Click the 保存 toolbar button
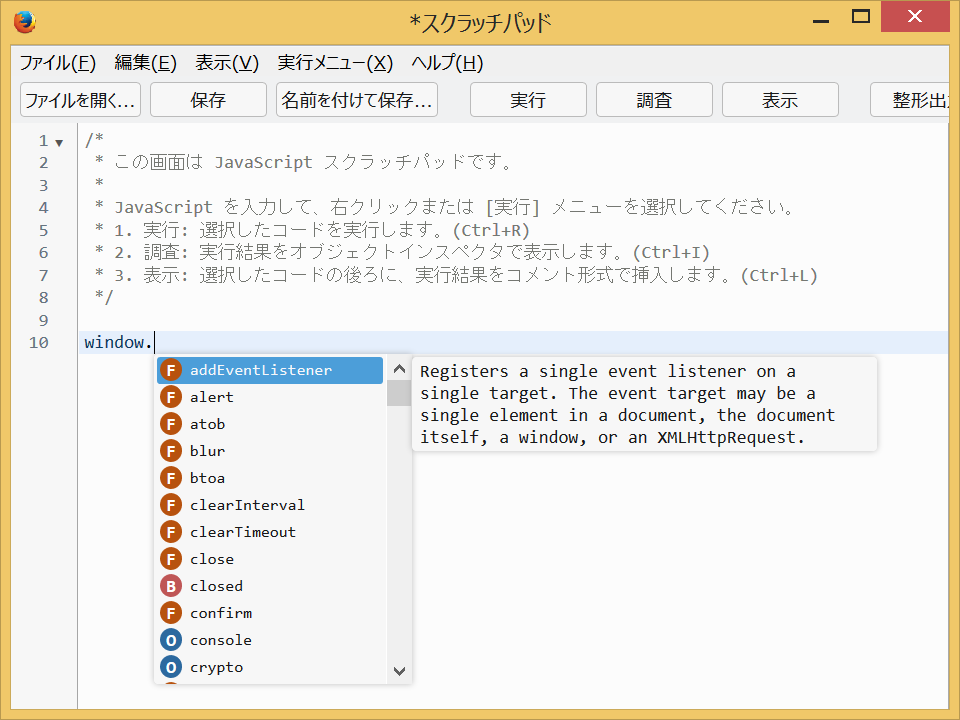The width and height of the screenshot is (960, 720). click(x=208, y=100)
